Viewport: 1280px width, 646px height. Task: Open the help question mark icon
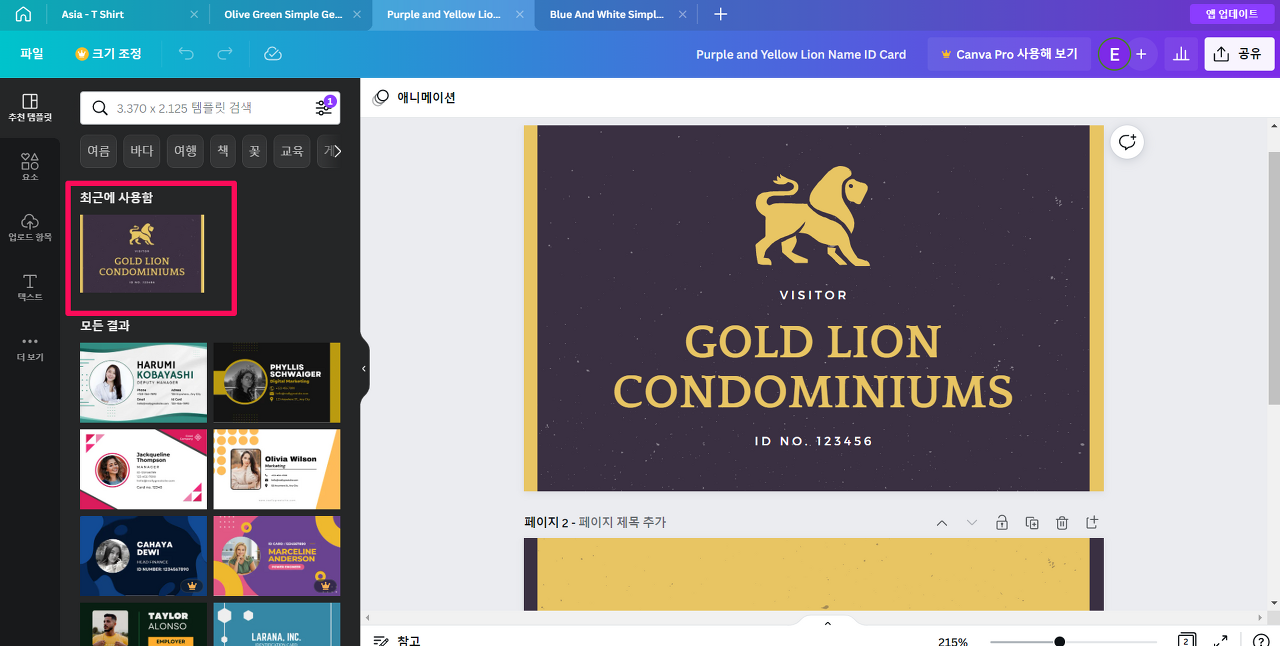[x=1261, y=641]
